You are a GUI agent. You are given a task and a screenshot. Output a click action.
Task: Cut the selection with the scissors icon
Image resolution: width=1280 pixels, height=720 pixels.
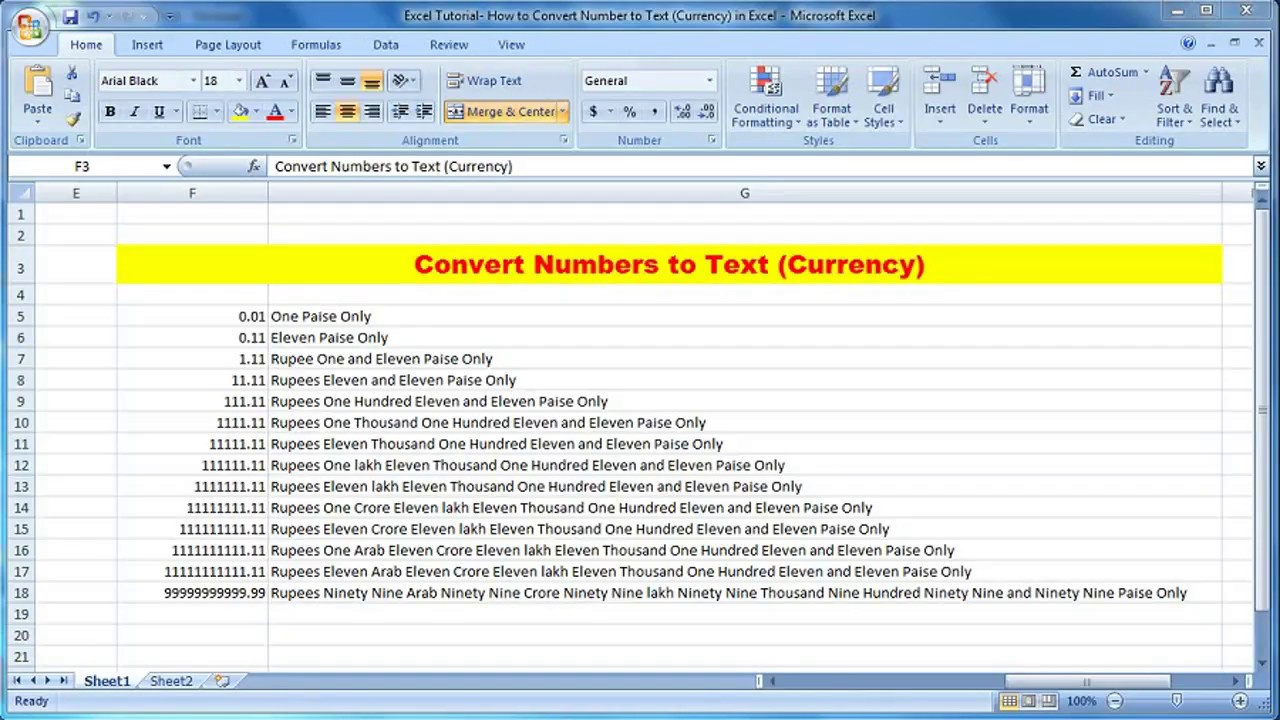coord(72,73)
